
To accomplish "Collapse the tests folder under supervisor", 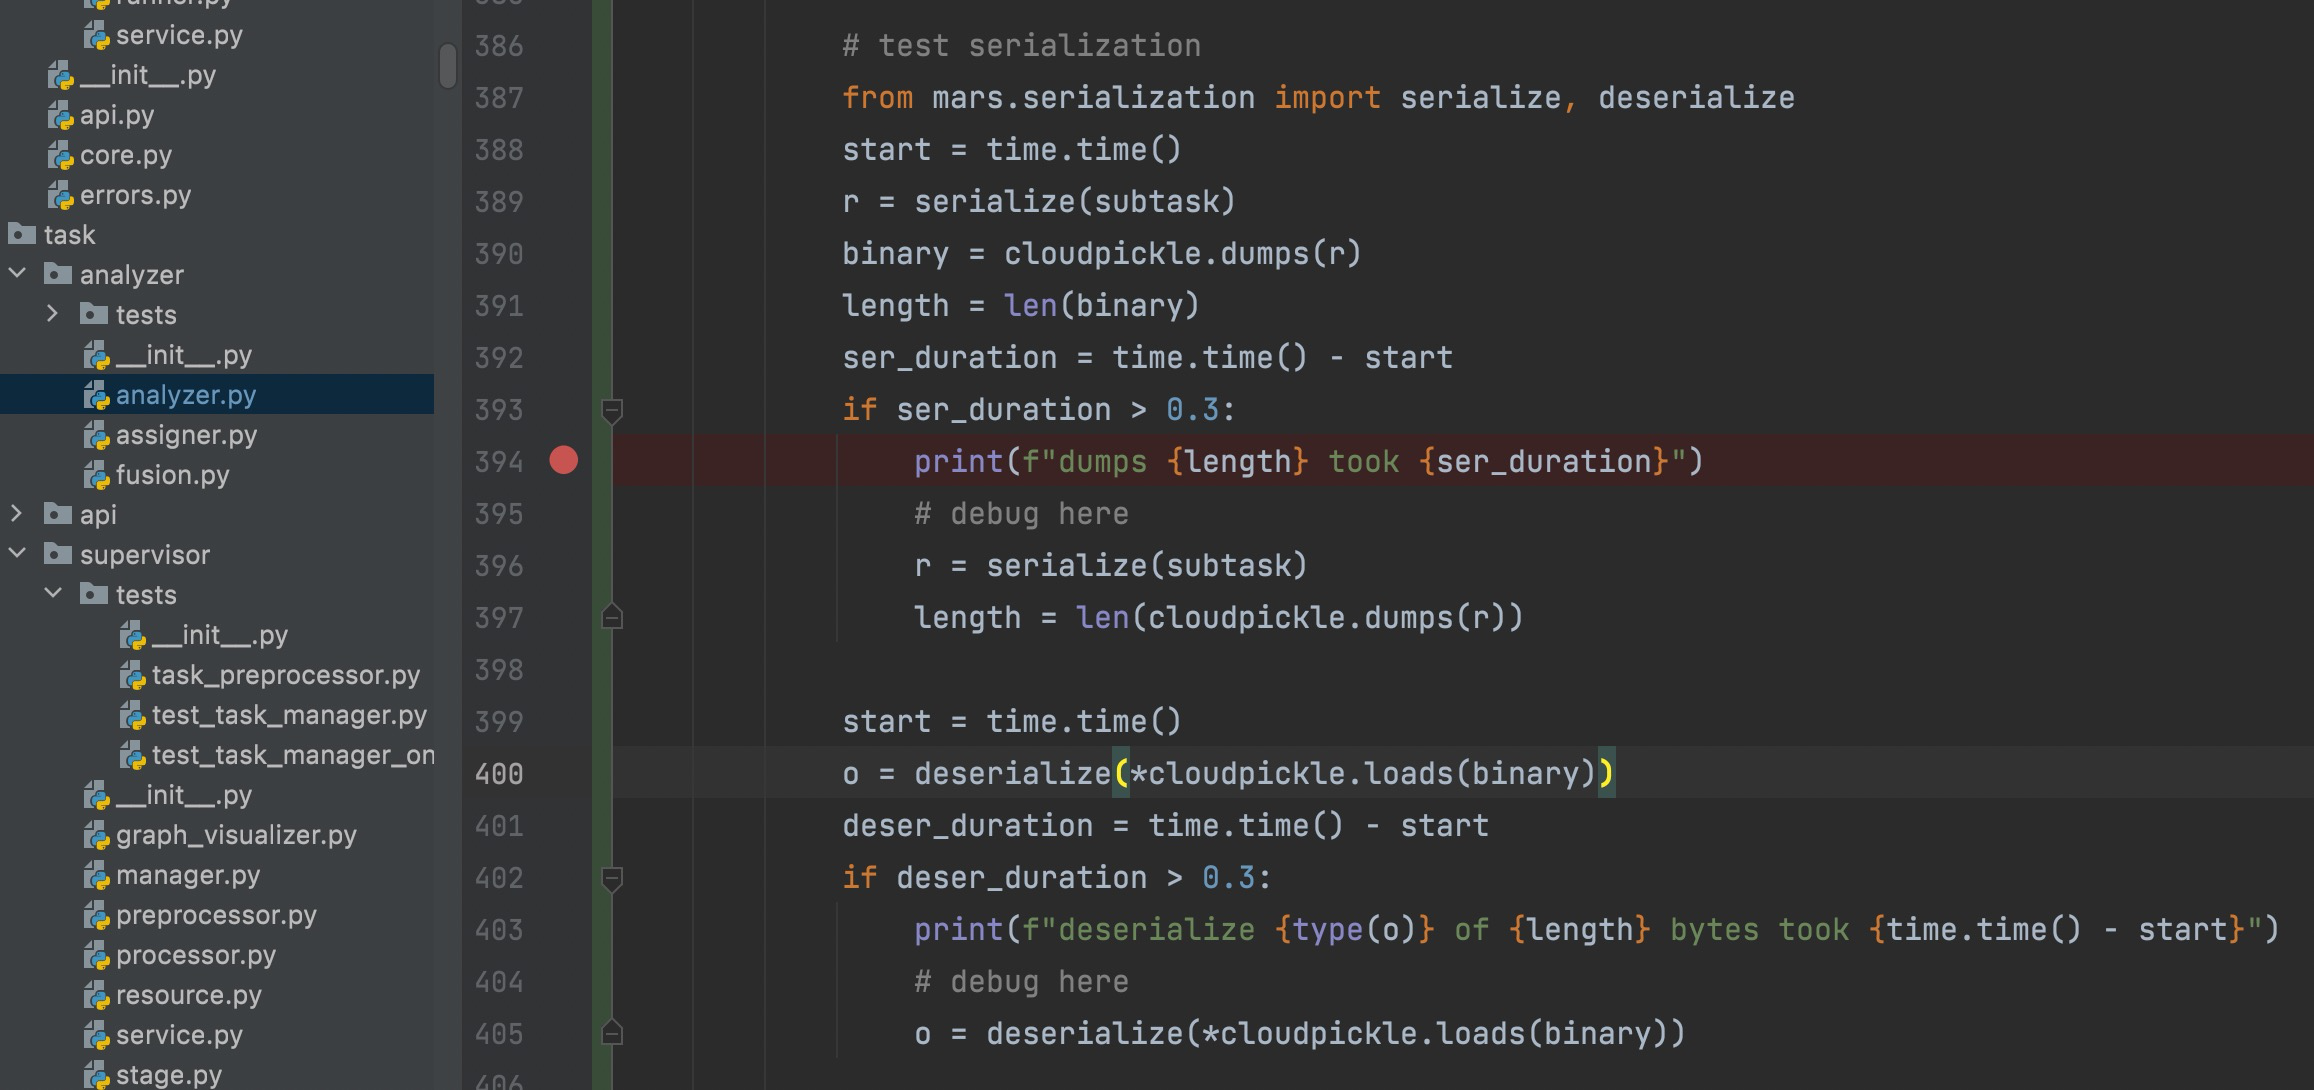I will click(53, 594).
